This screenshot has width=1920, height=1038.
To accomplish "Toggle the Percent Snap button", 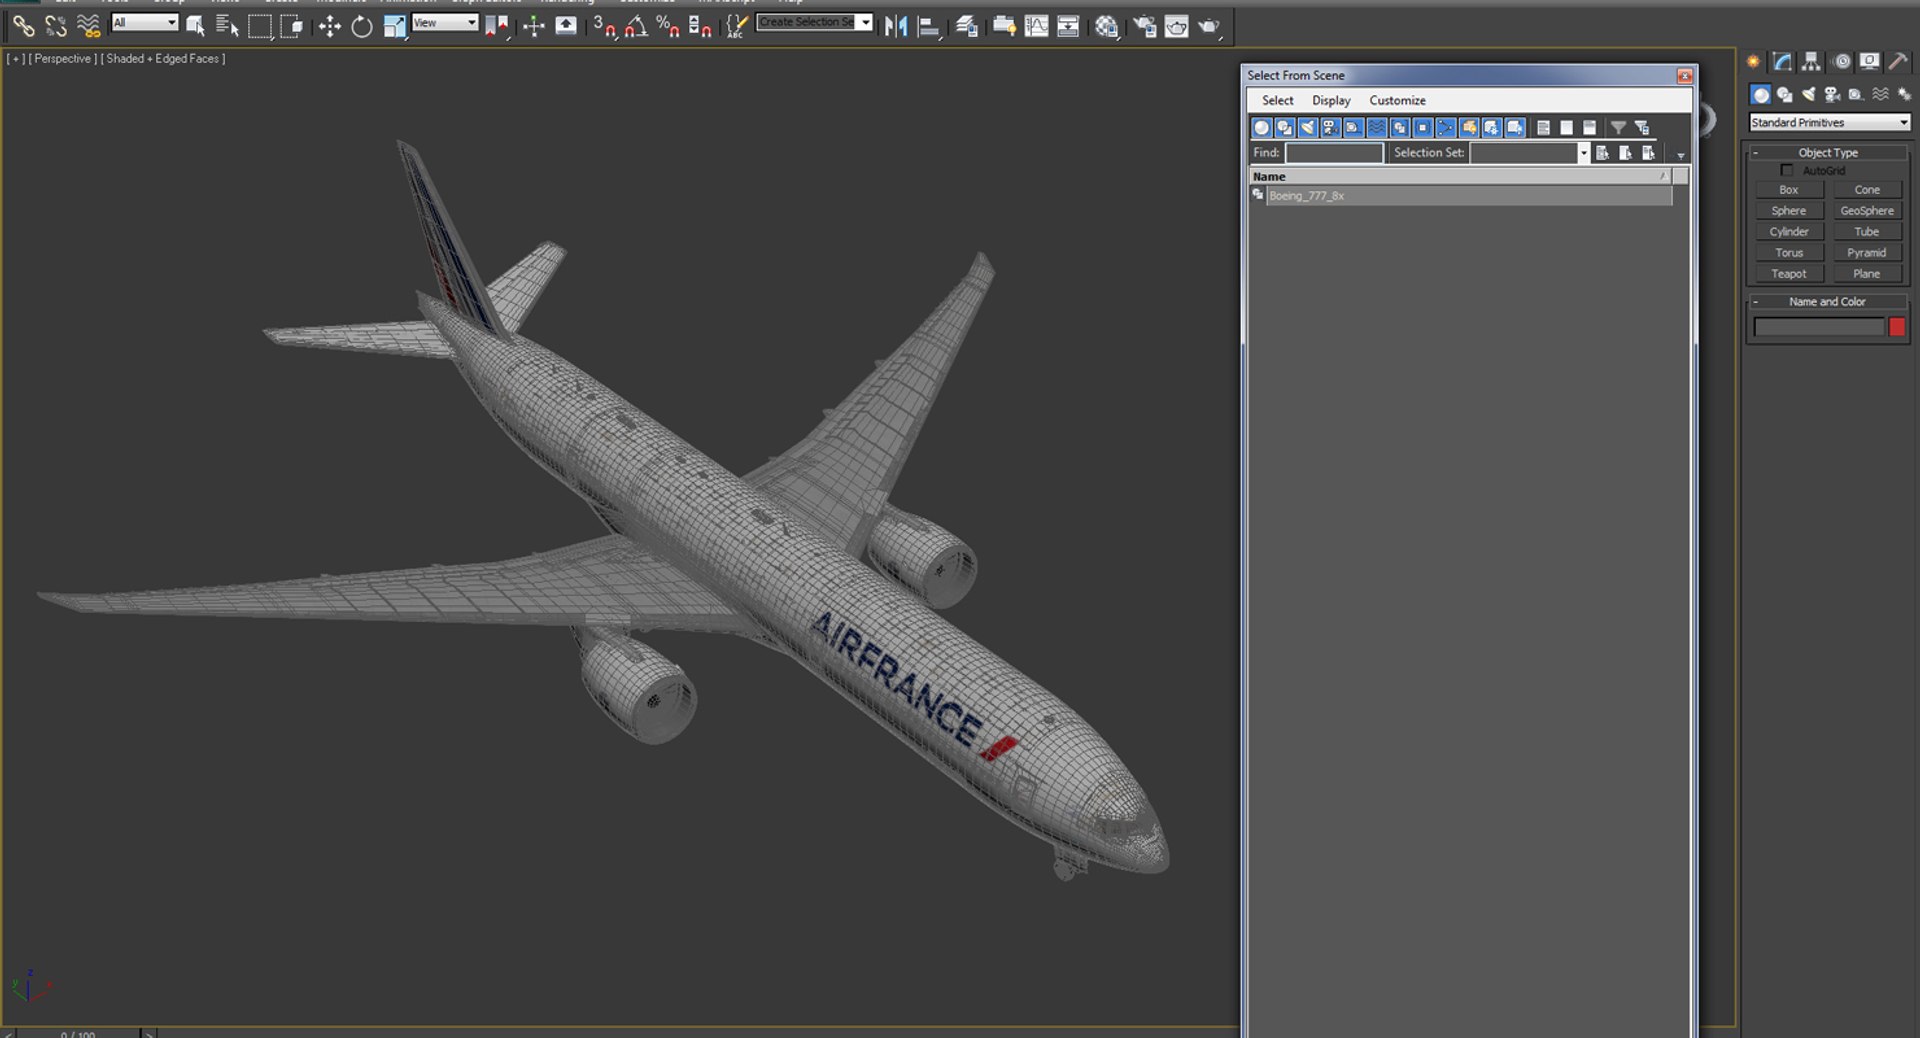I will [668, 26].
